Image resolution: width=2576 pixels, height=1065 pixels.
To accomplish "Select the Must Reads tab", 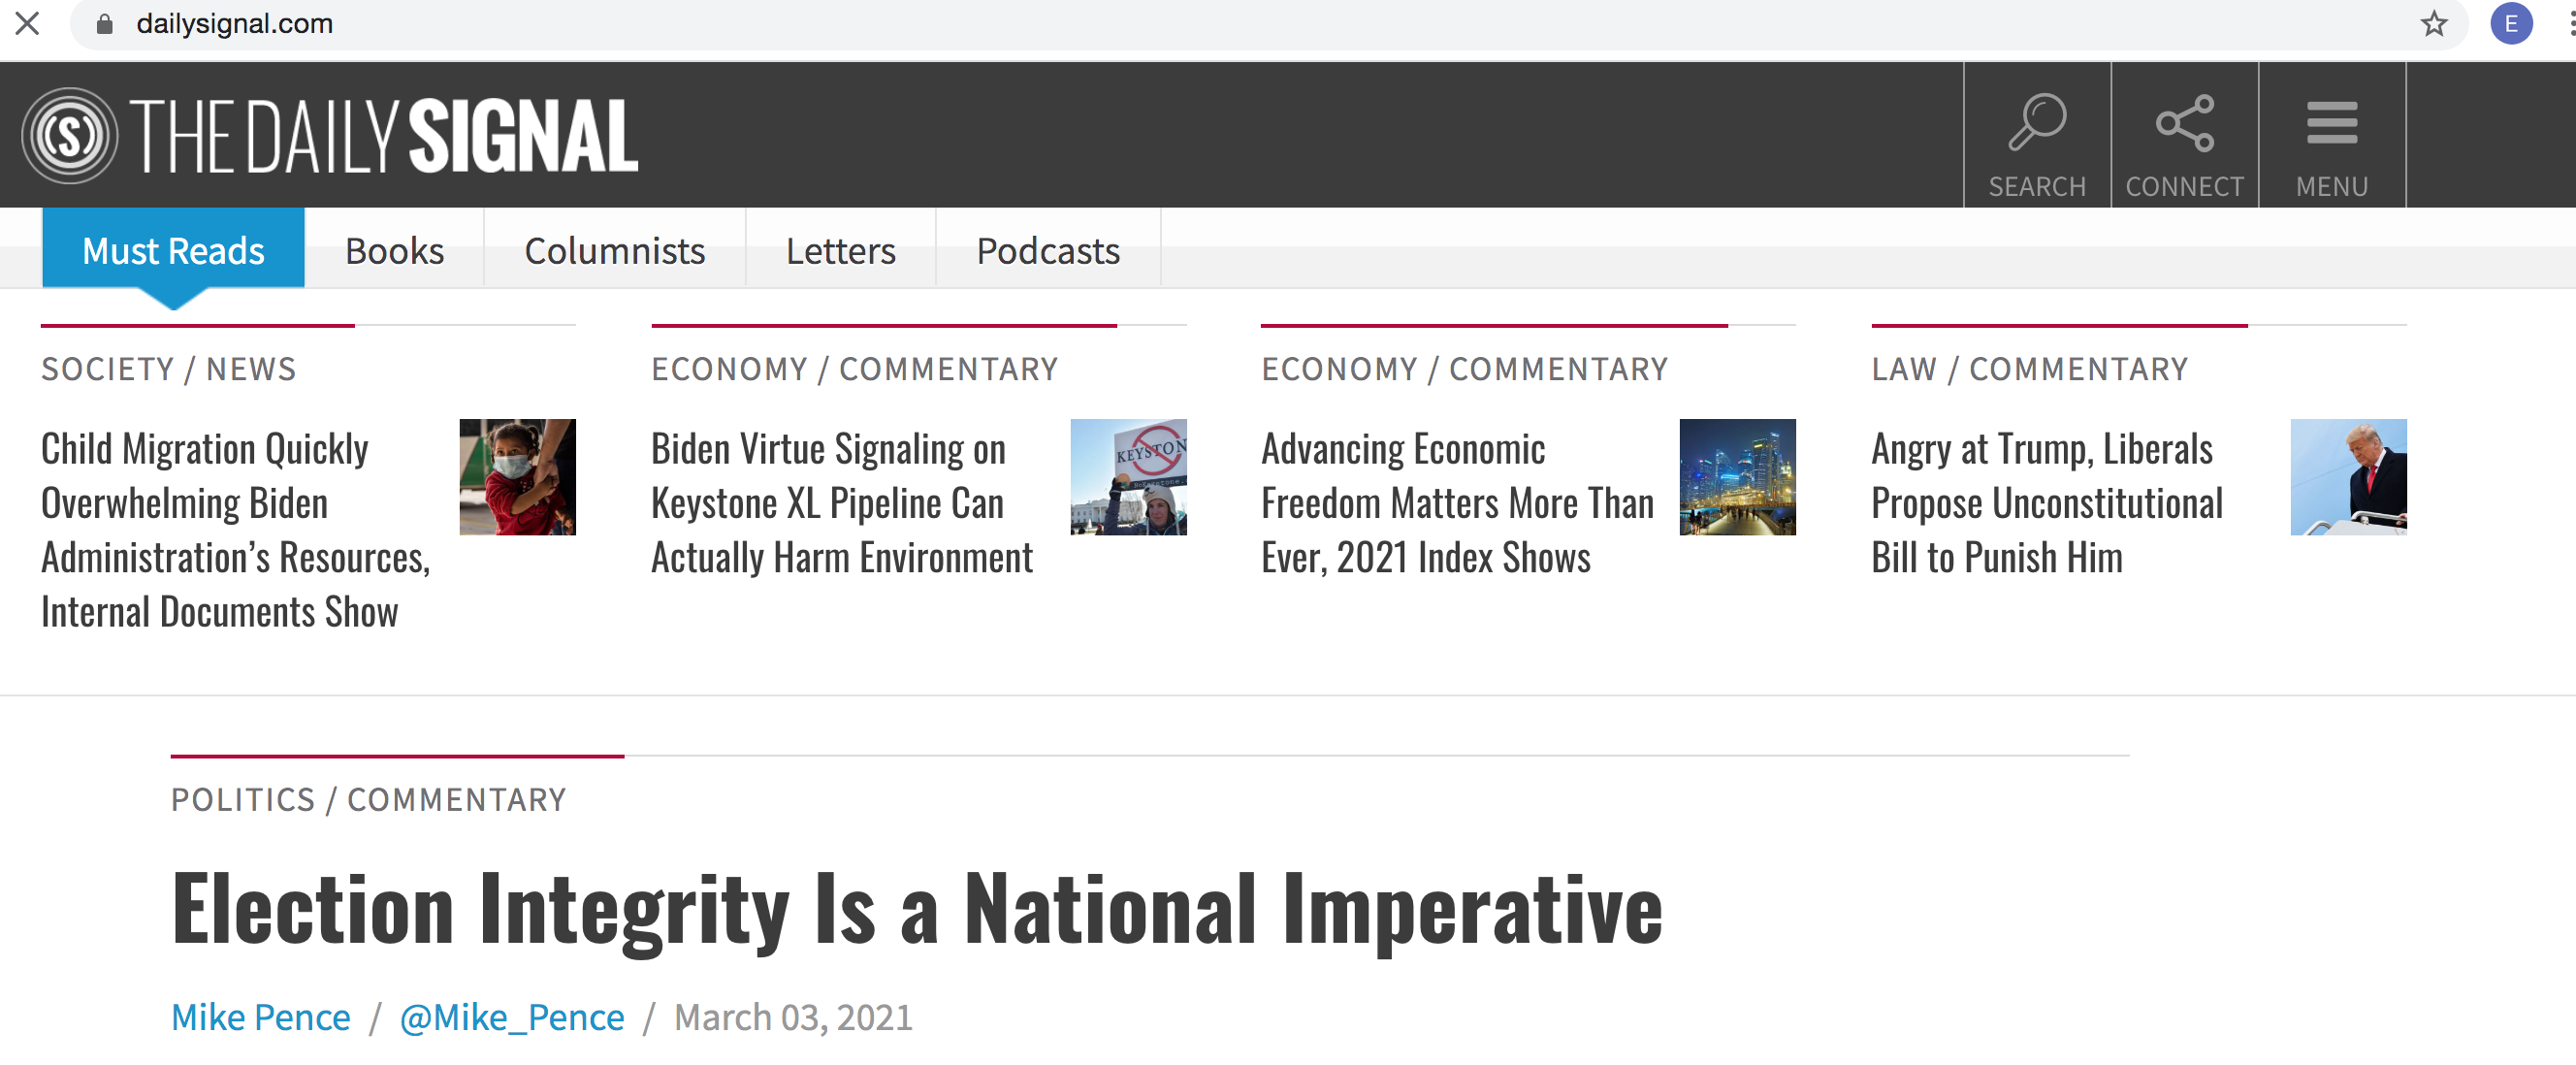I will 173,250.
